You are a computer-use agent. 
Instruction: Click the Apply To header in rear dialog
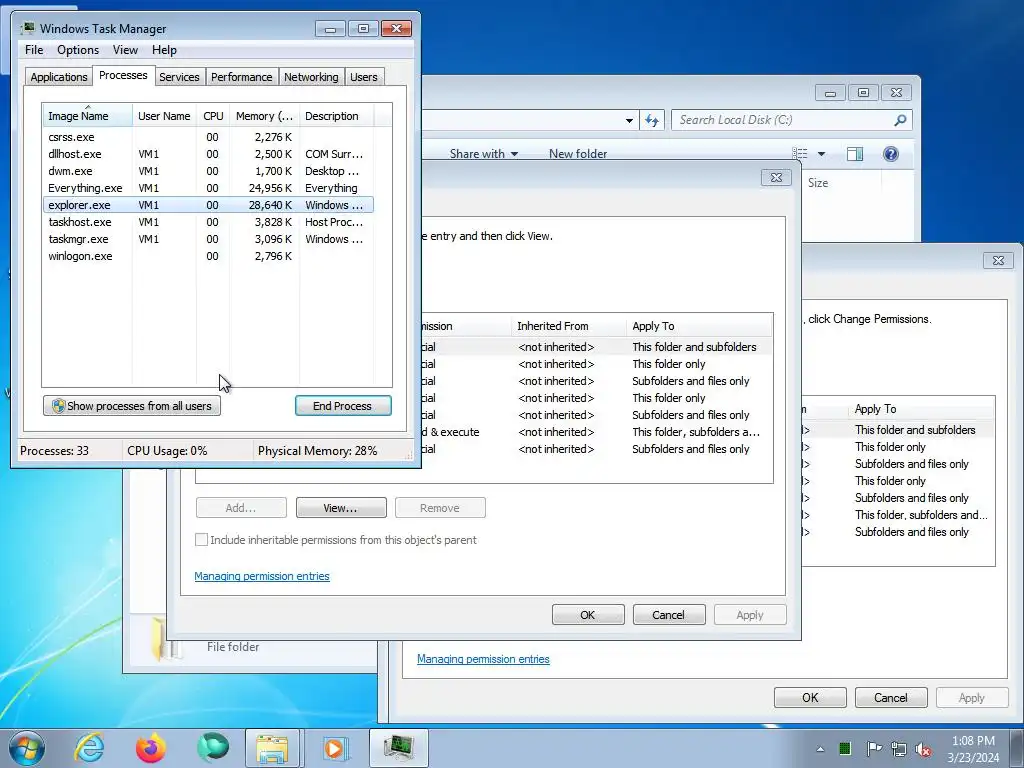(x=921, y=409)
